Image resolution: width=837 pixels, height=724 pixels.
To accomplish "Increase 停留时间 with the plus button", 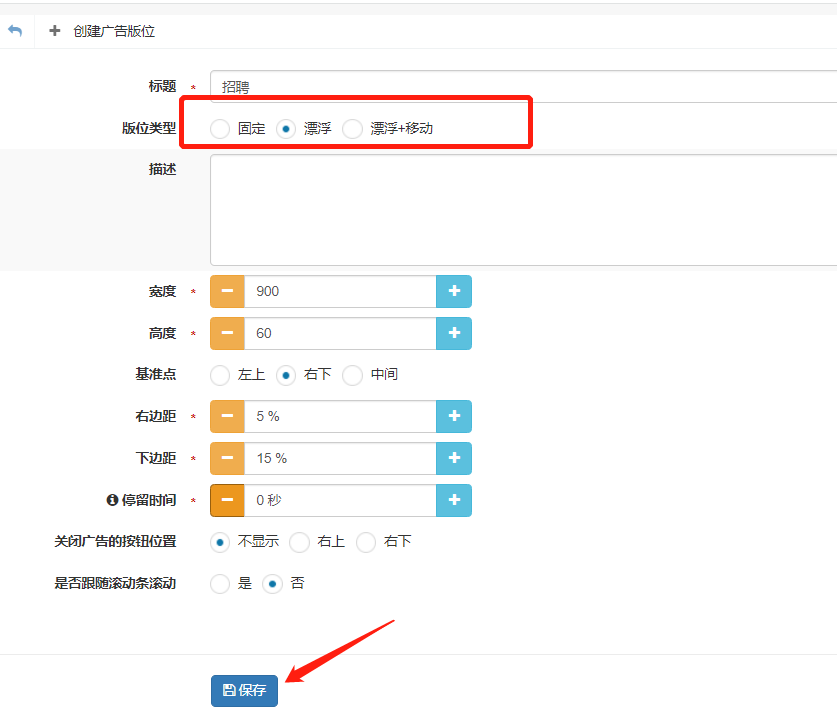I will pyautogui.click(x=454, y=500).
